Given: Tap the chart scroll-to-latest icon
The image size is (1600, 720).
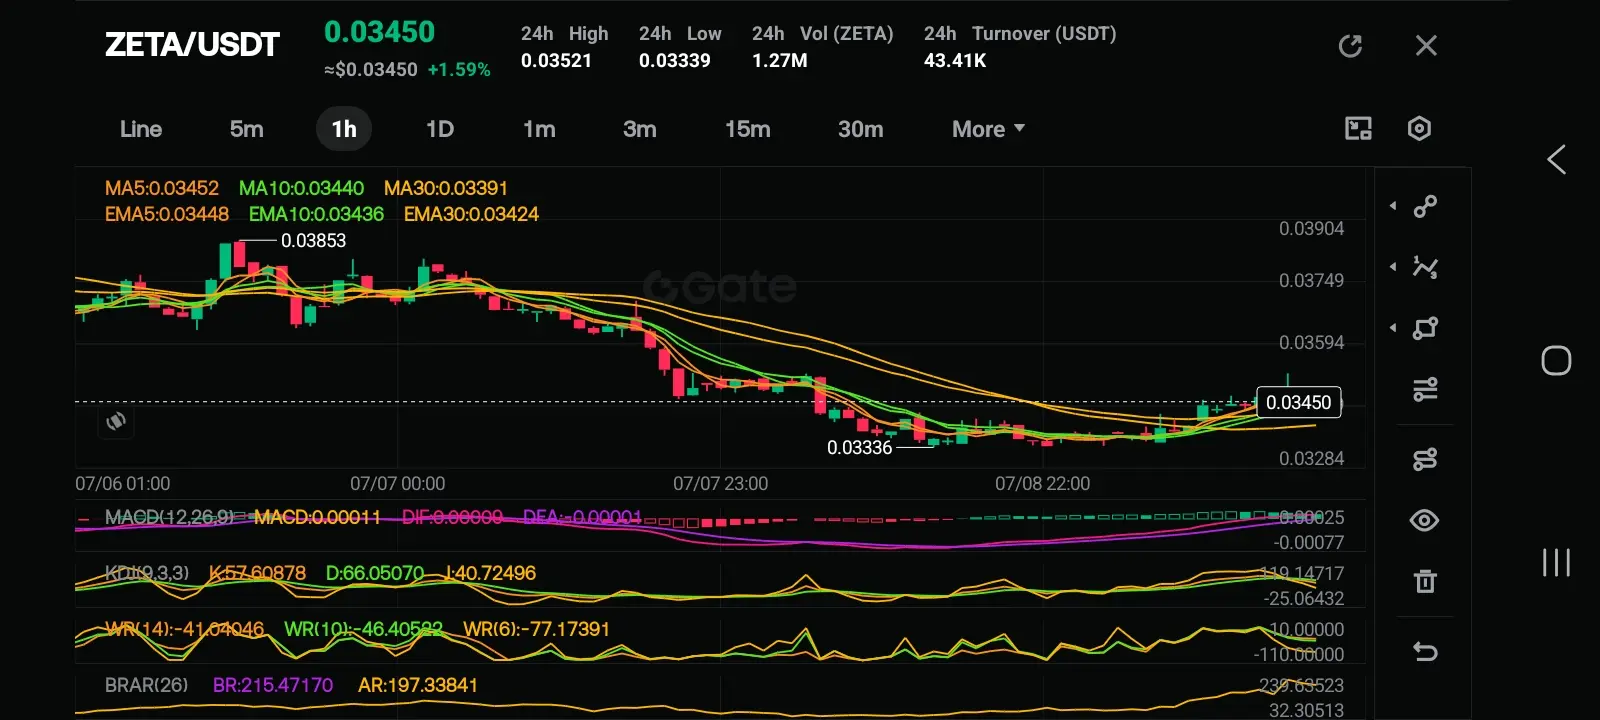Looking at the screenshot, I should (x=117, y=421).
